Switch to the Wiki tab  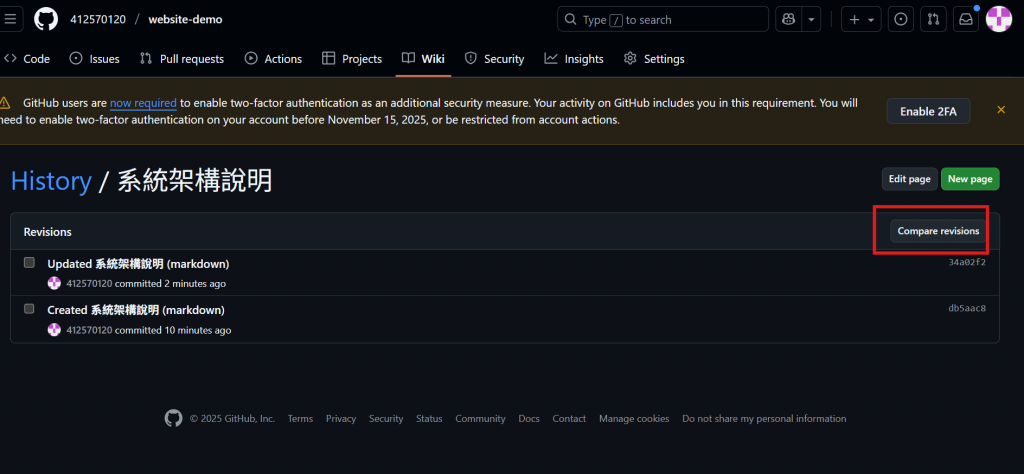(x=423, y=59)
